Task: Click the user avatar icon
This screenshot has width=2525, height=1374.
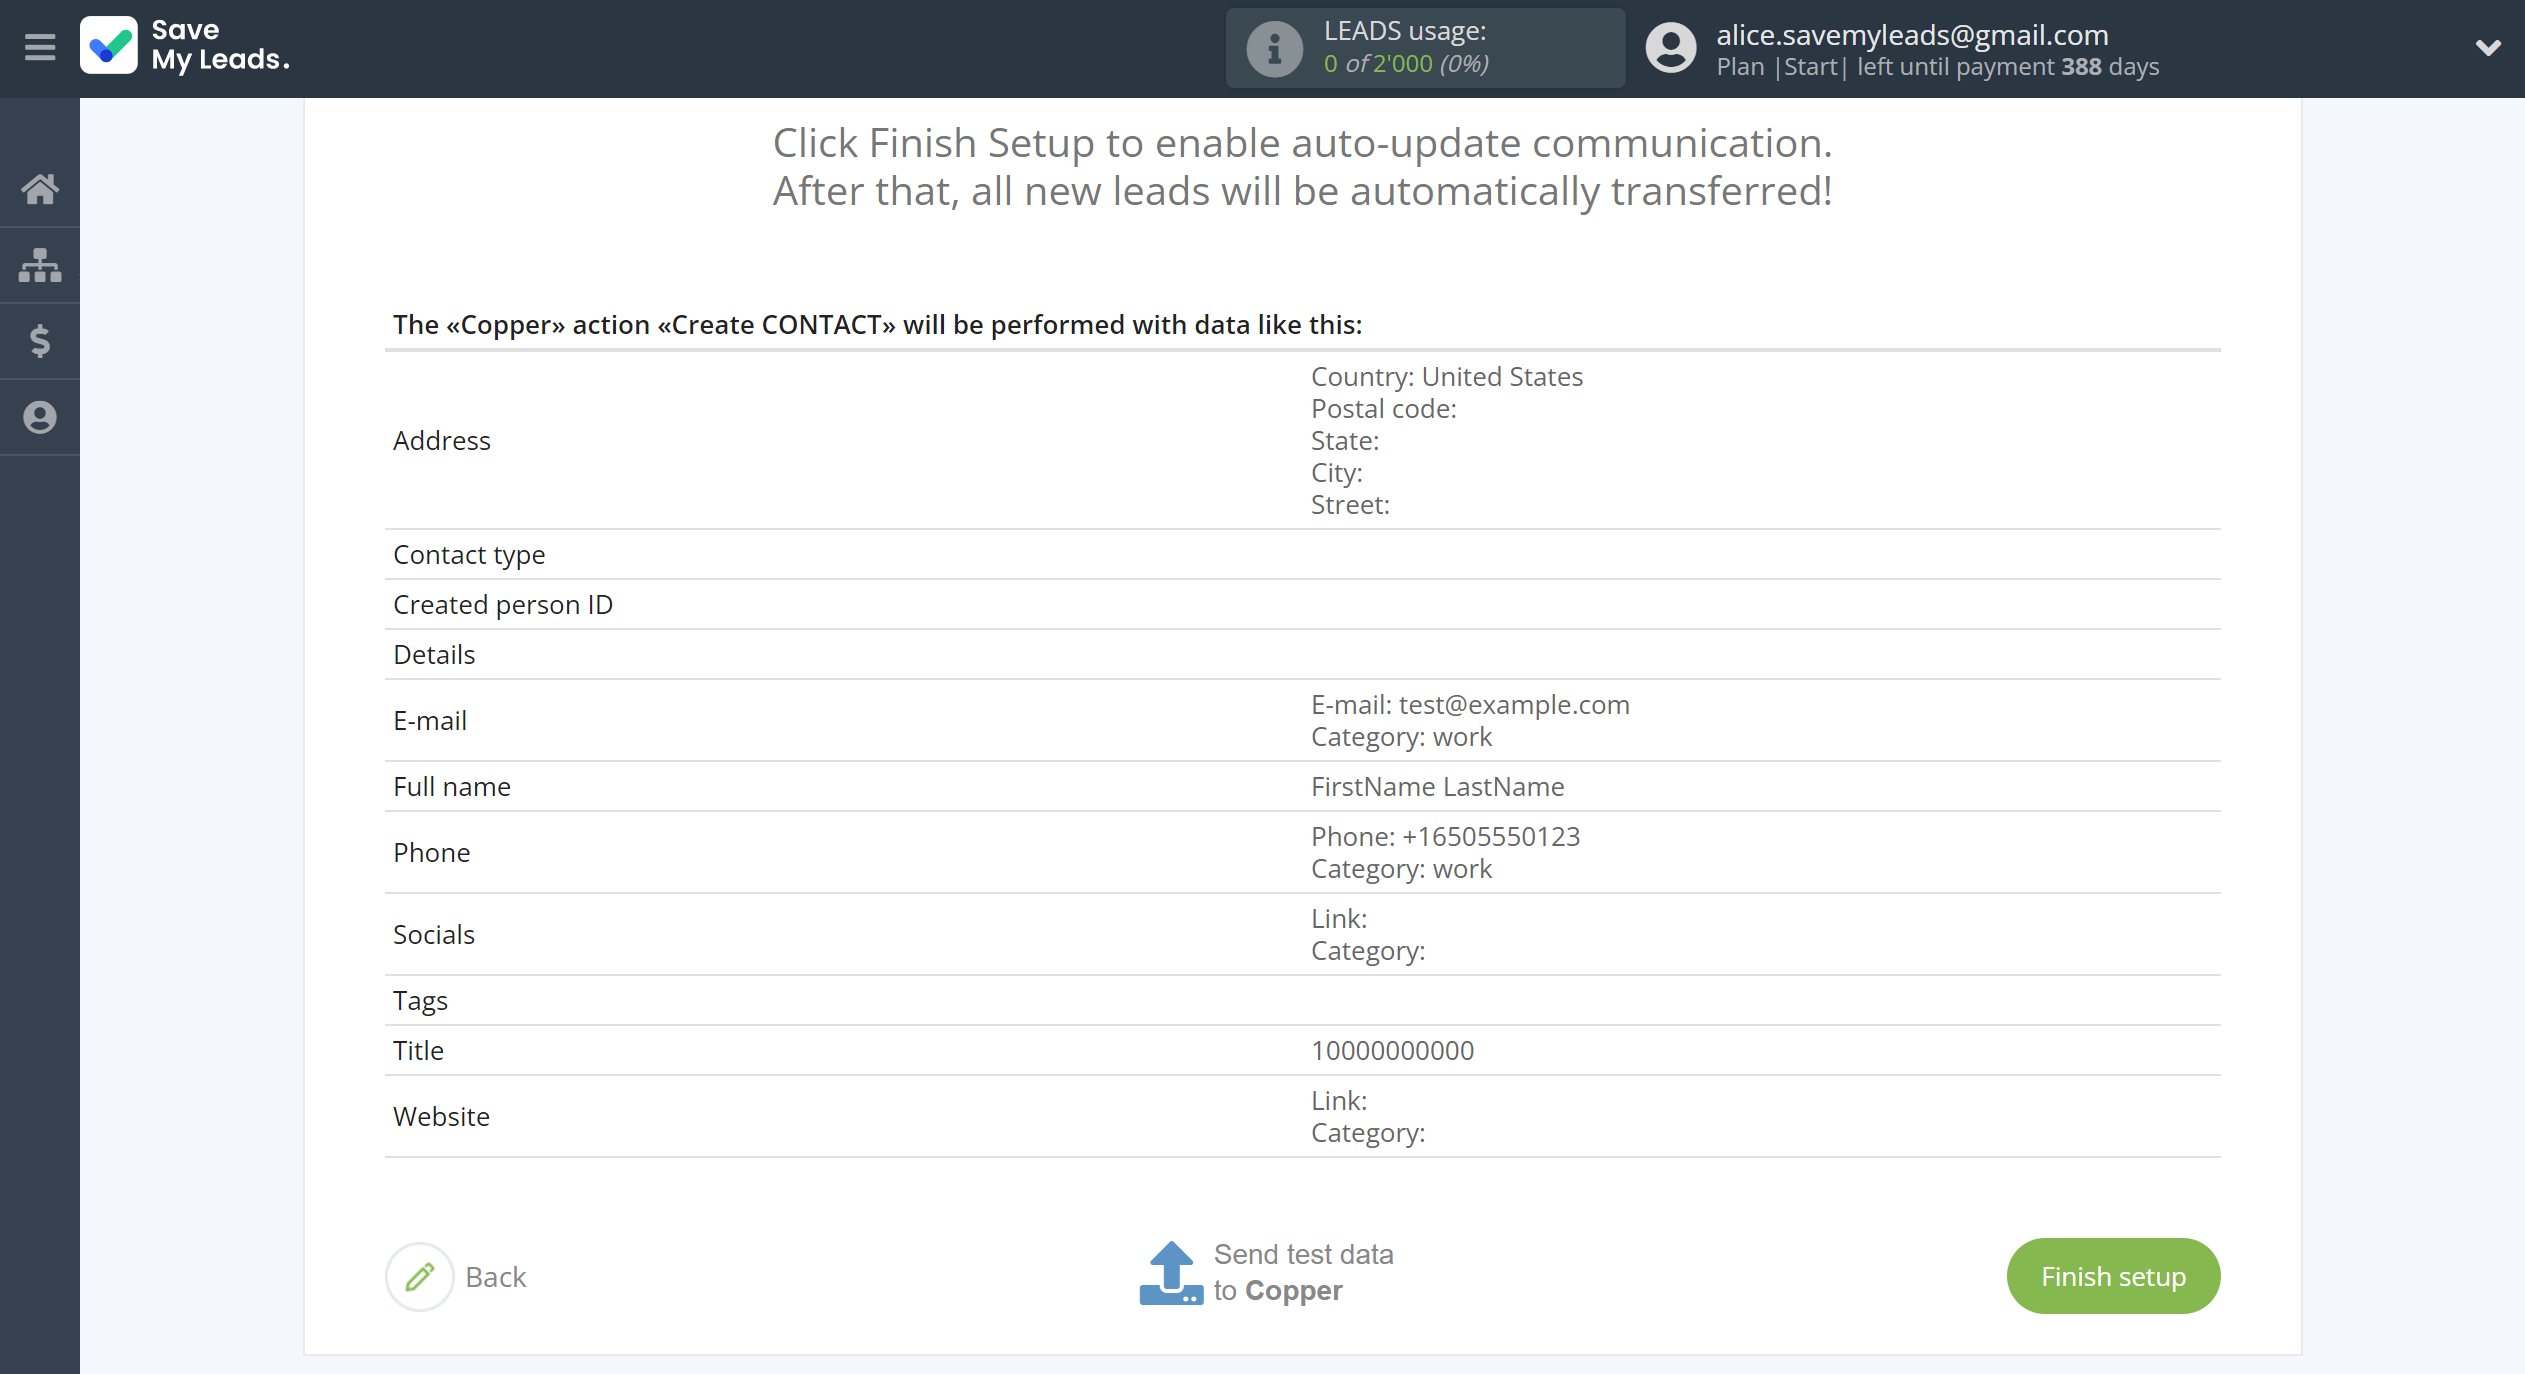Action: 1670,48
